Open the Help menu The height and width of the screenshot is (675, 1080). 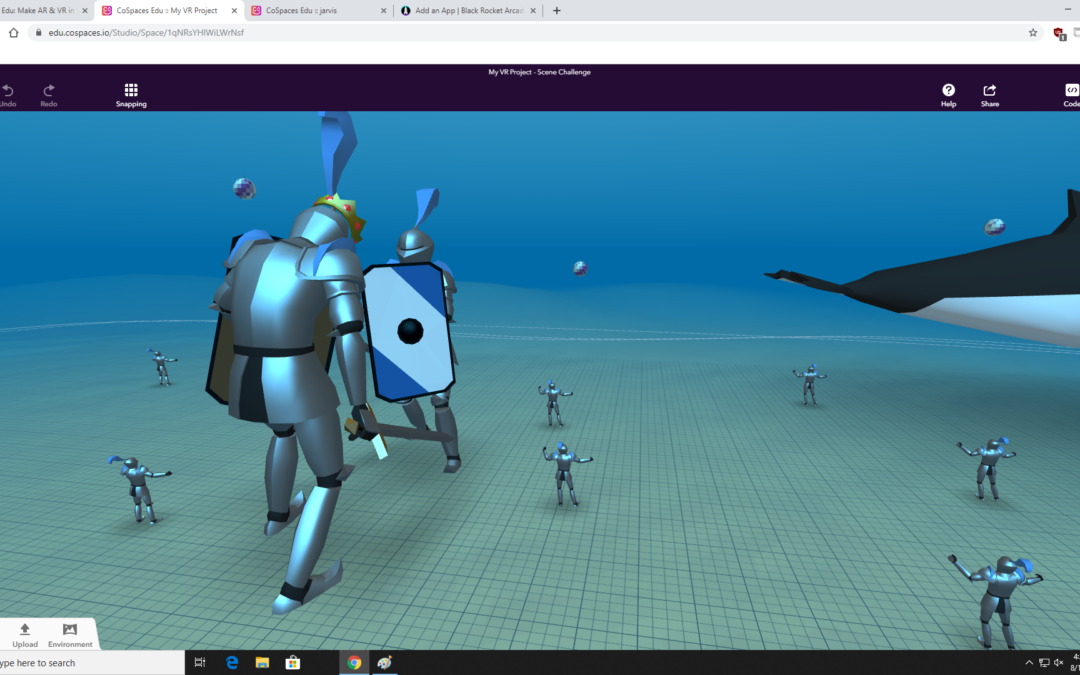948,95
